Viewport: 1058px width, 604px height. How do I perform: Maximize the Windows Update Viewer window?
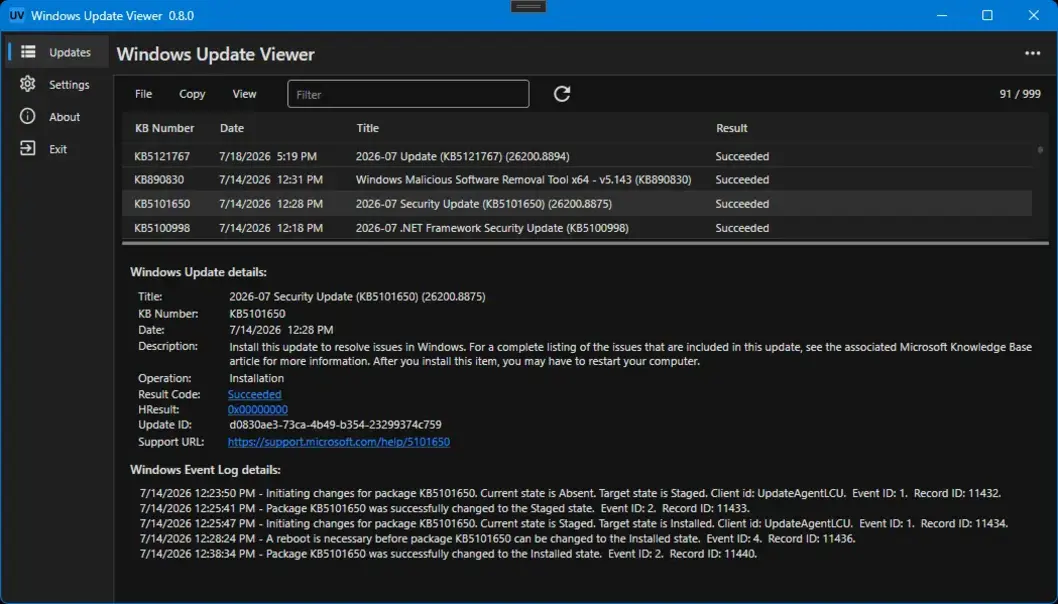click(986, 15)
